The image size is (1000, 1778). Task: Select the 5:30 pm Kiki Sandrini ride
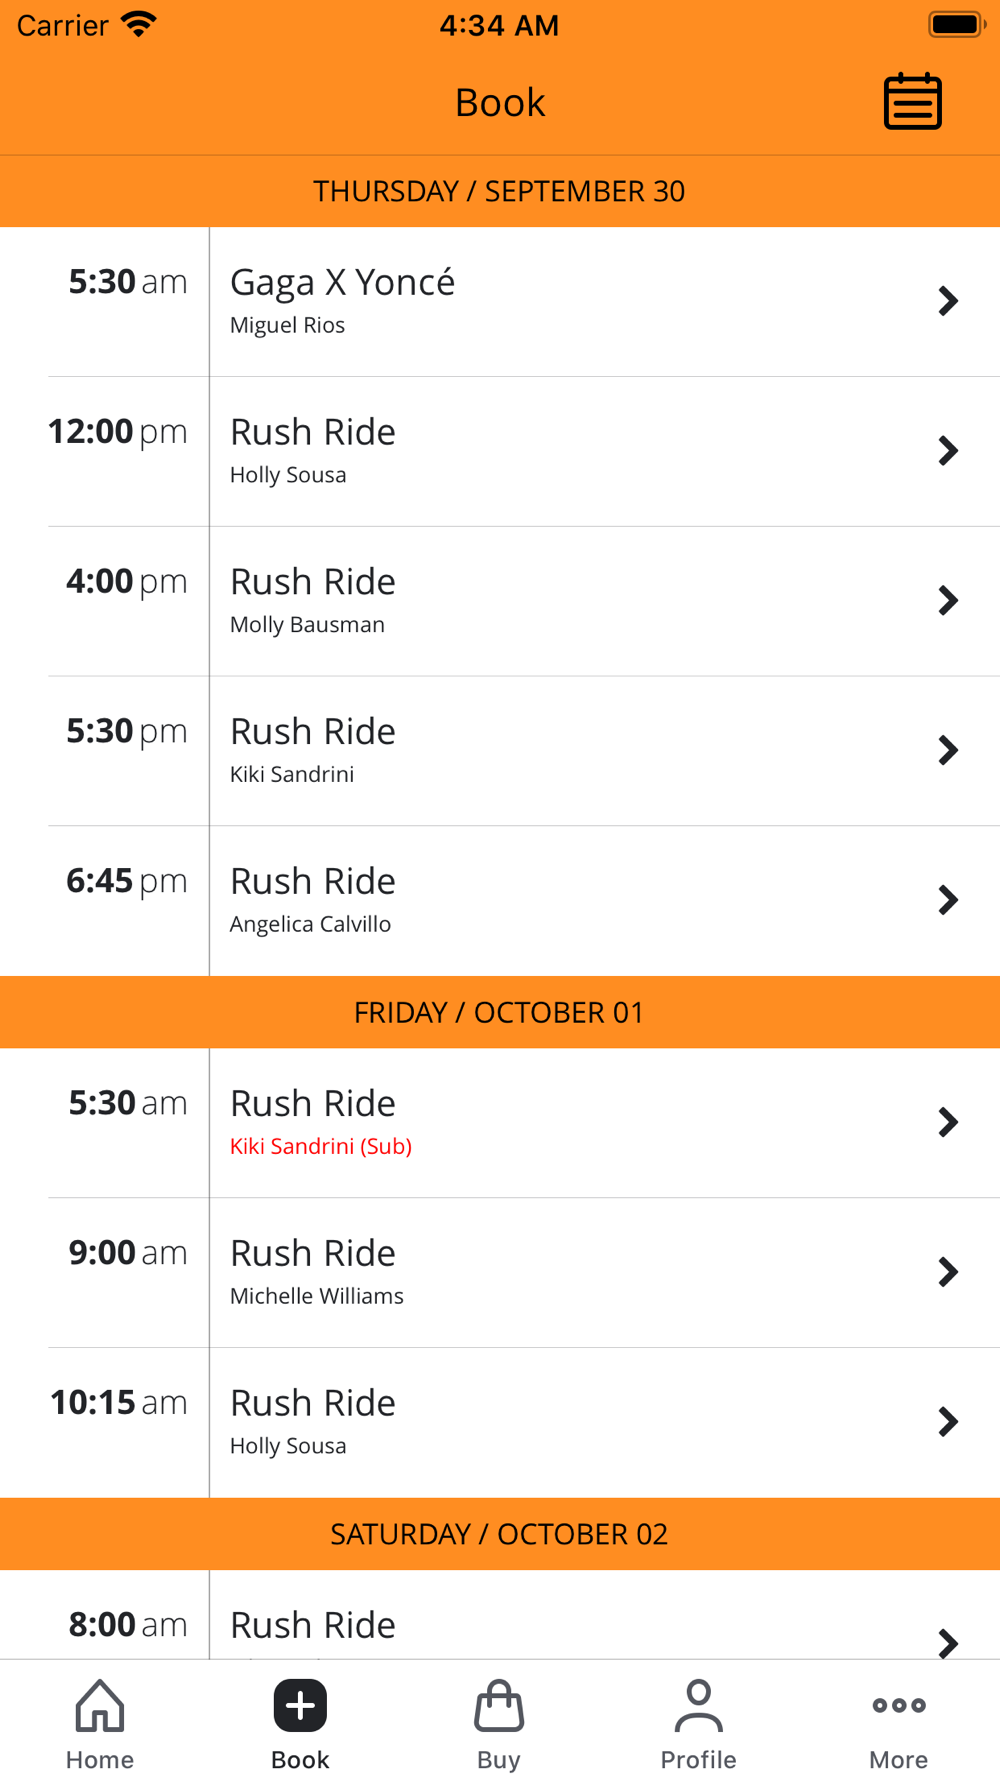point(500,751)
